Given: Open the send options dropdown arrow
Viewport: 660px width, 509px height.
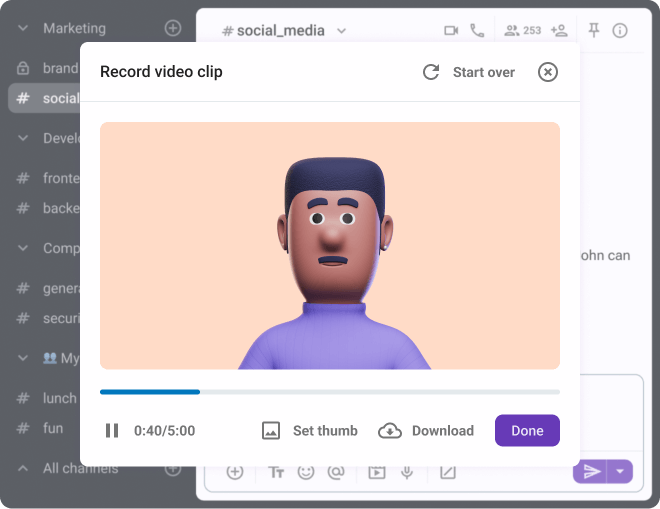Looking at the screenshot, I should point(620,471).
